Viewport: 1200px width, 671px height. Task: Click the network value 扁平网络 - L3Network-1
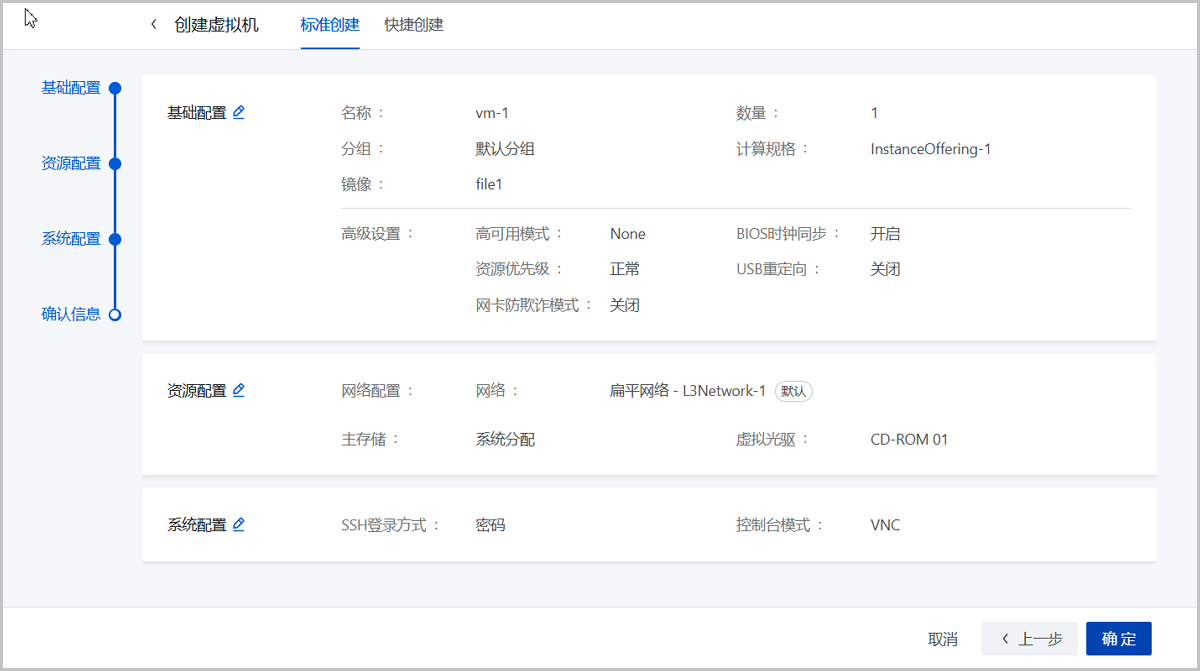pyautogui.click(x=688, y=391)
